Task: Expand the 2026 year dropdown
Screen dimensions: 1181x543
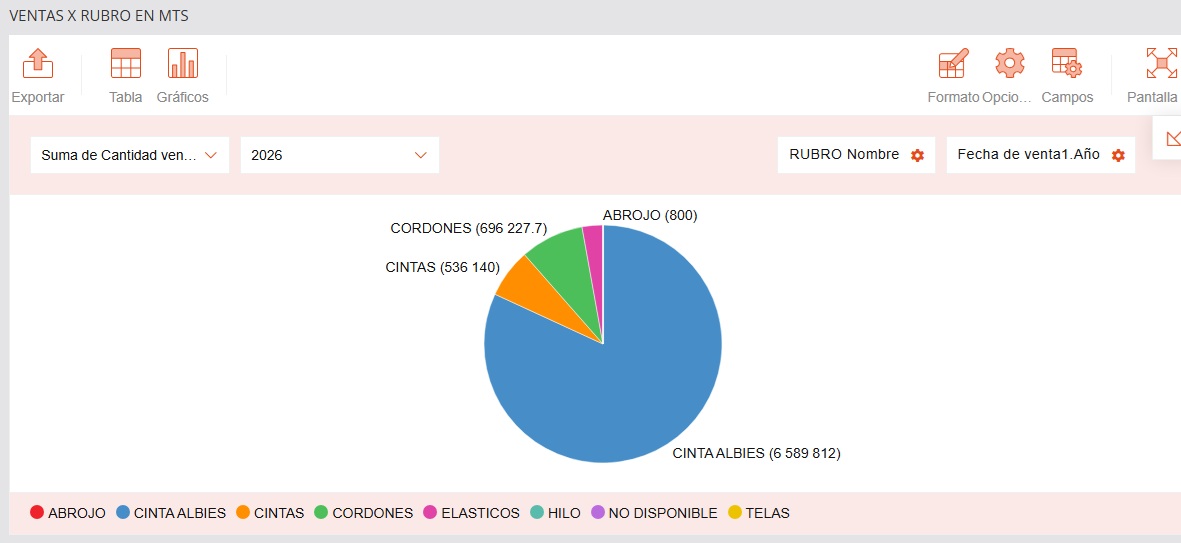Action: pos(339,155)
